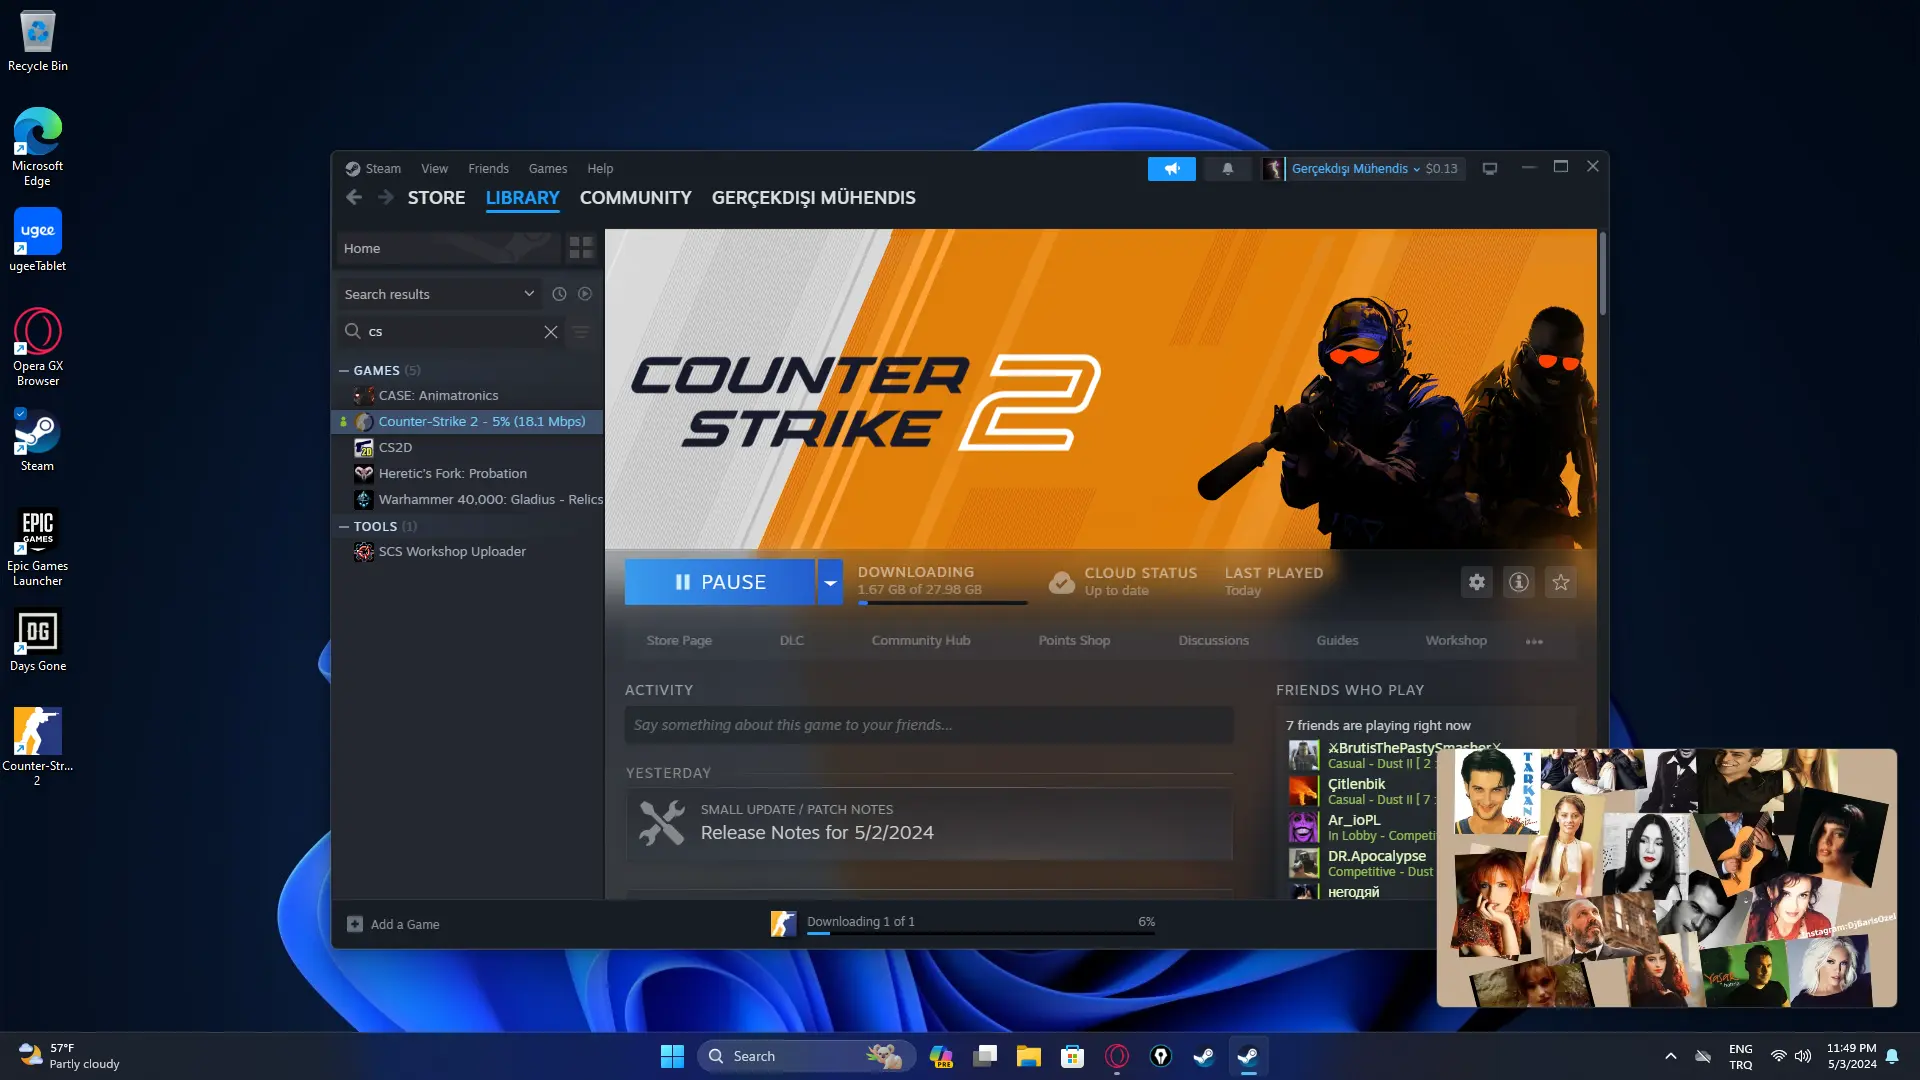1920x1080 pixels.
Task: Open the Release Notes patch tools icon
Action: [662, 823]
